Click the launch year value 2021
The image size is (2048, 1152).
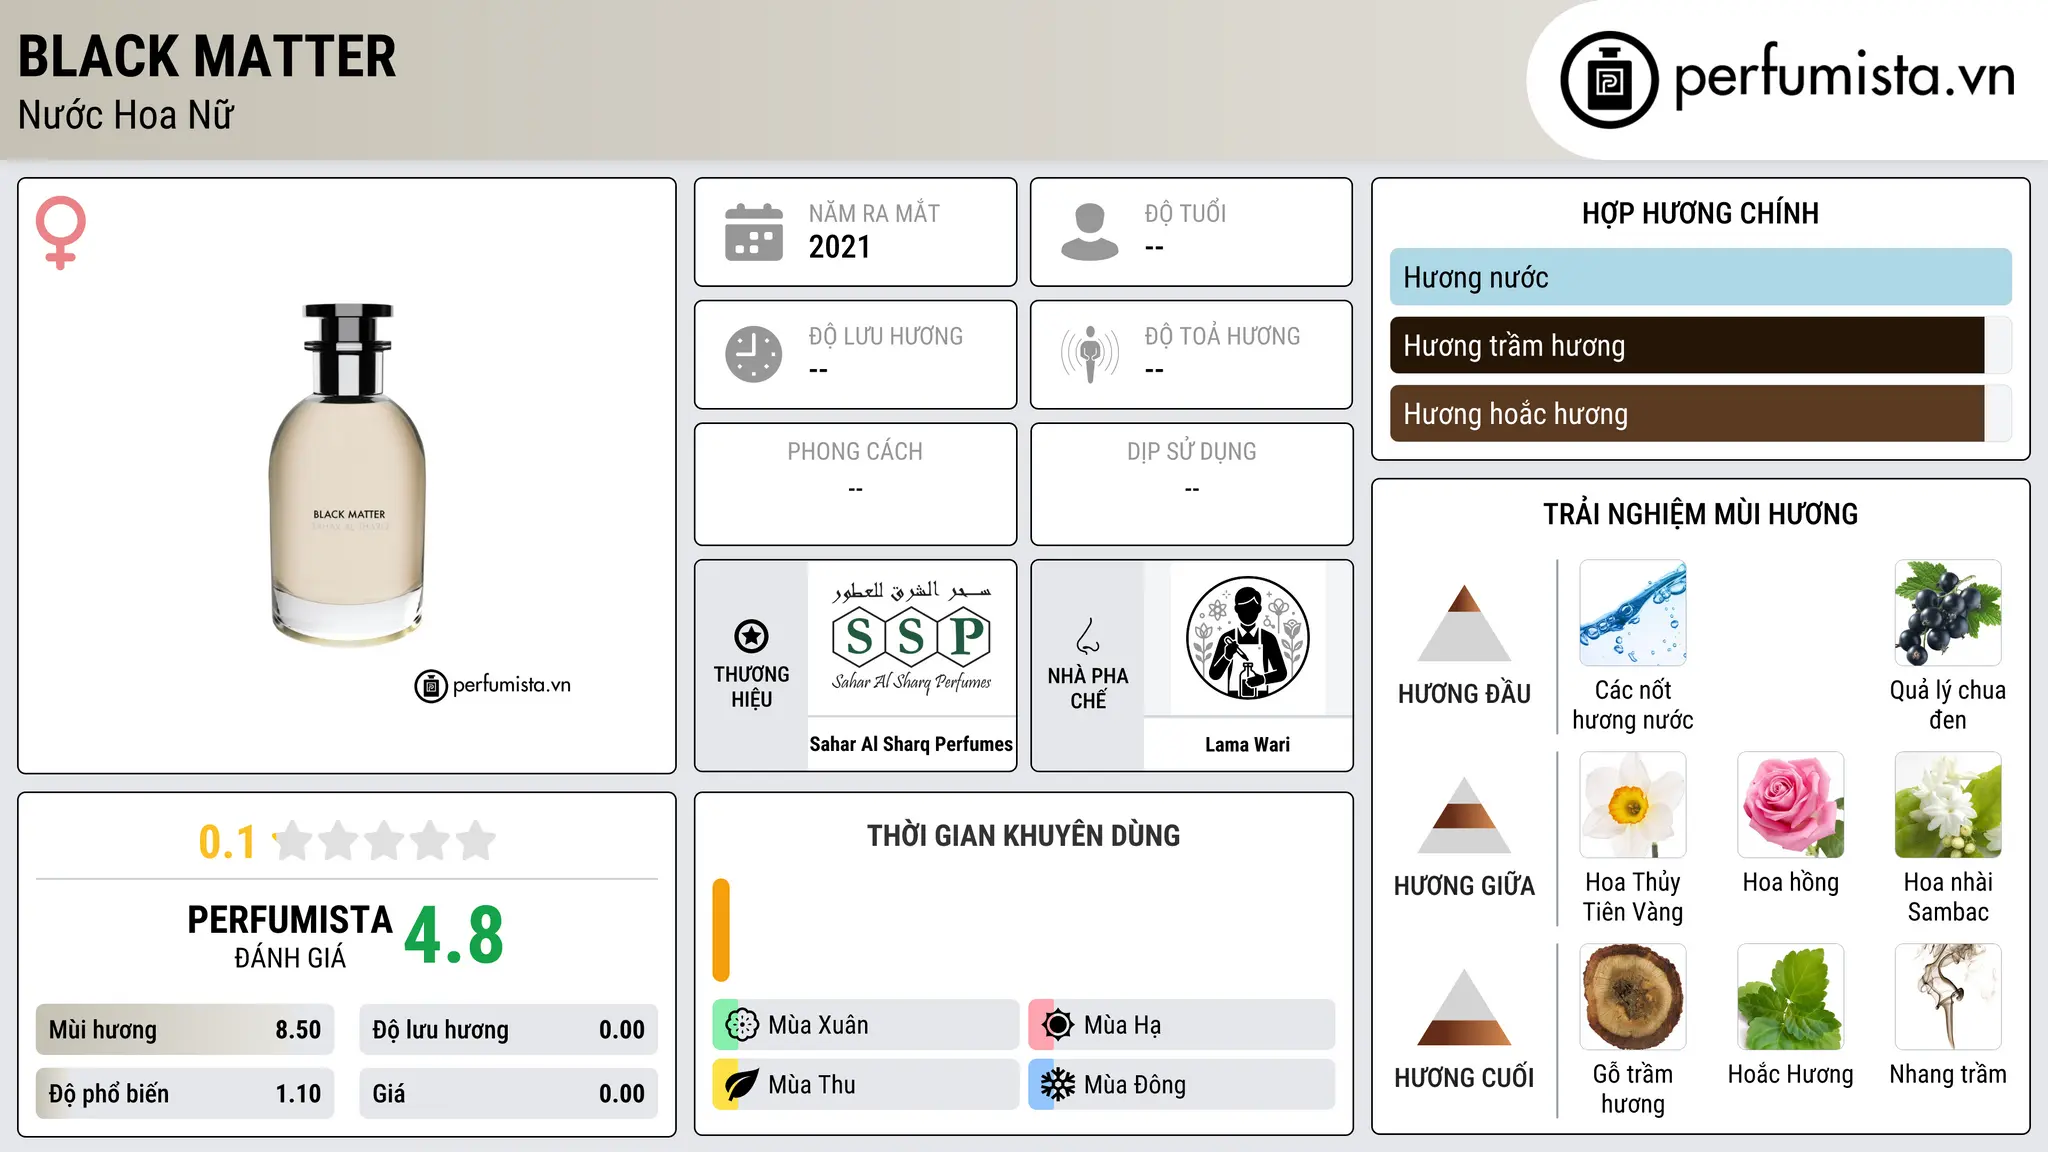tap(840, 247)
